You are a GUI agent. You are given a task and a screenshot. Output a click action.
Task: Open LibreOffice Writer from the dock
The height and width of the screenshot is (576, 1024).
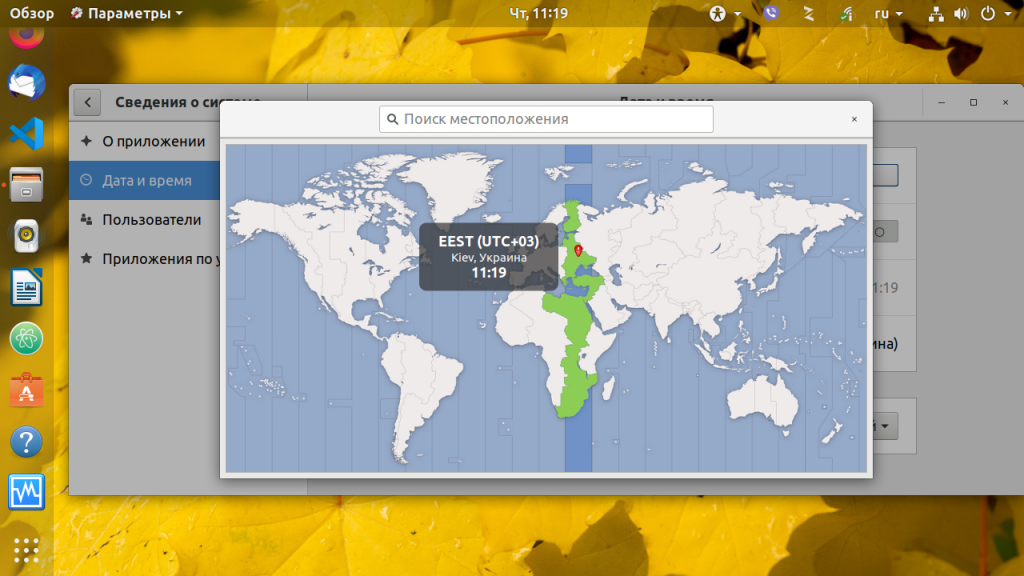[x=26, y=290]
